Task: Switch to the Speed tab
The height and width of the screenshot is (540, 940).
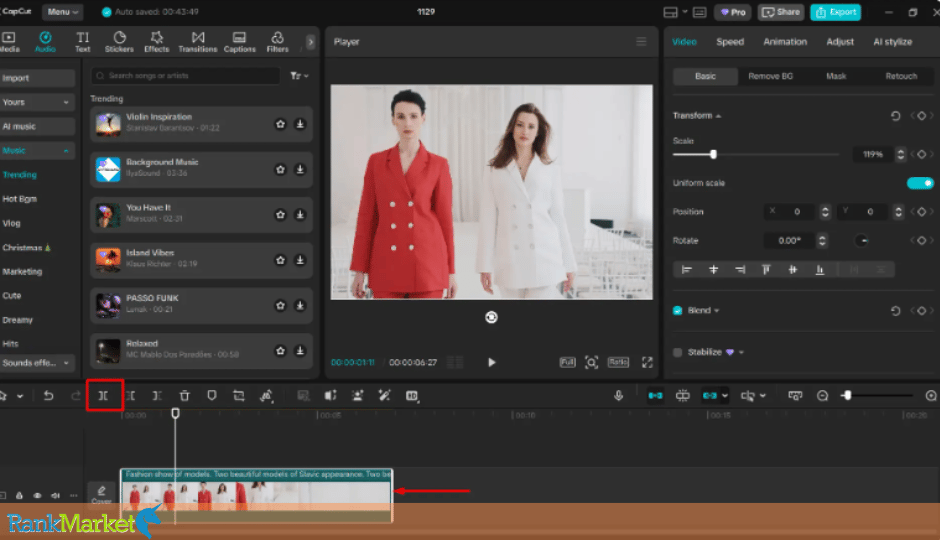Action: pyautogui.click(x=730, y=42)
